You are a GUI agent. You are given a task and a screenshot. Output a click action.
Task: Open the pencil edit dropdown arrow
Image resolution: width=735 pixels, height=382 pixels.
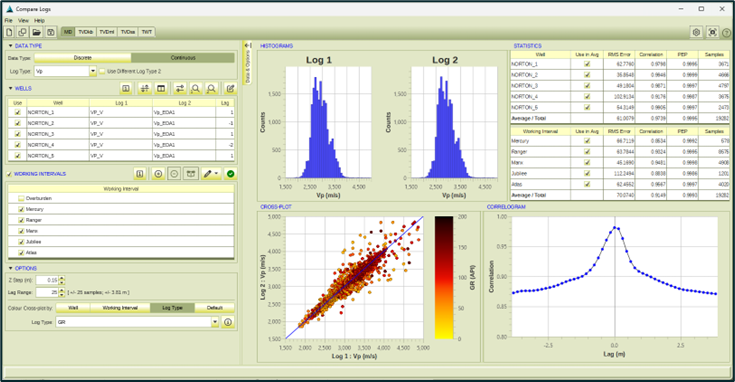click(x=216, y=174)
